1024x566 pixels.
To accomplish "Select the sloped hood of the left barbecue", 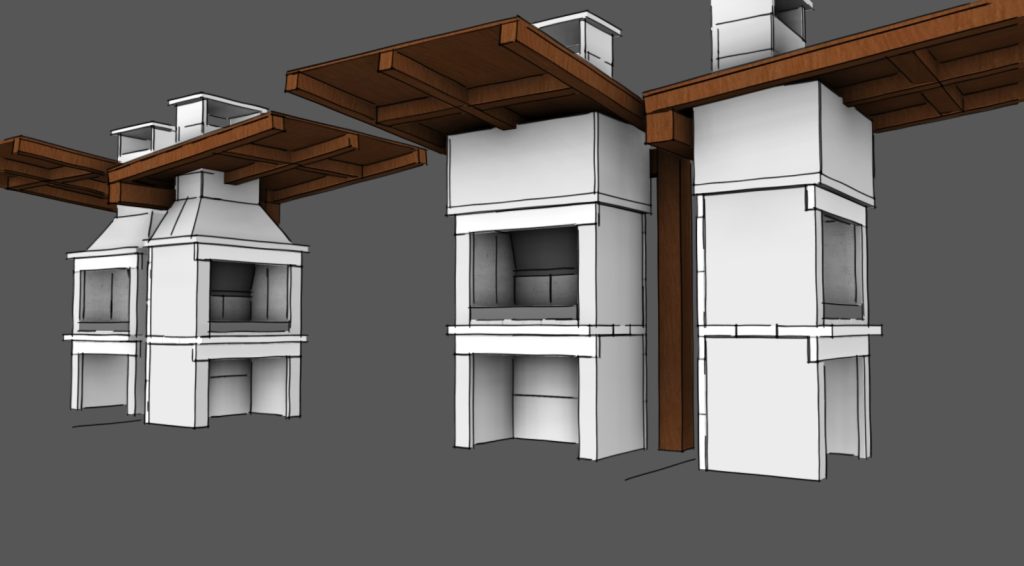I will click(x=219, y=219).
